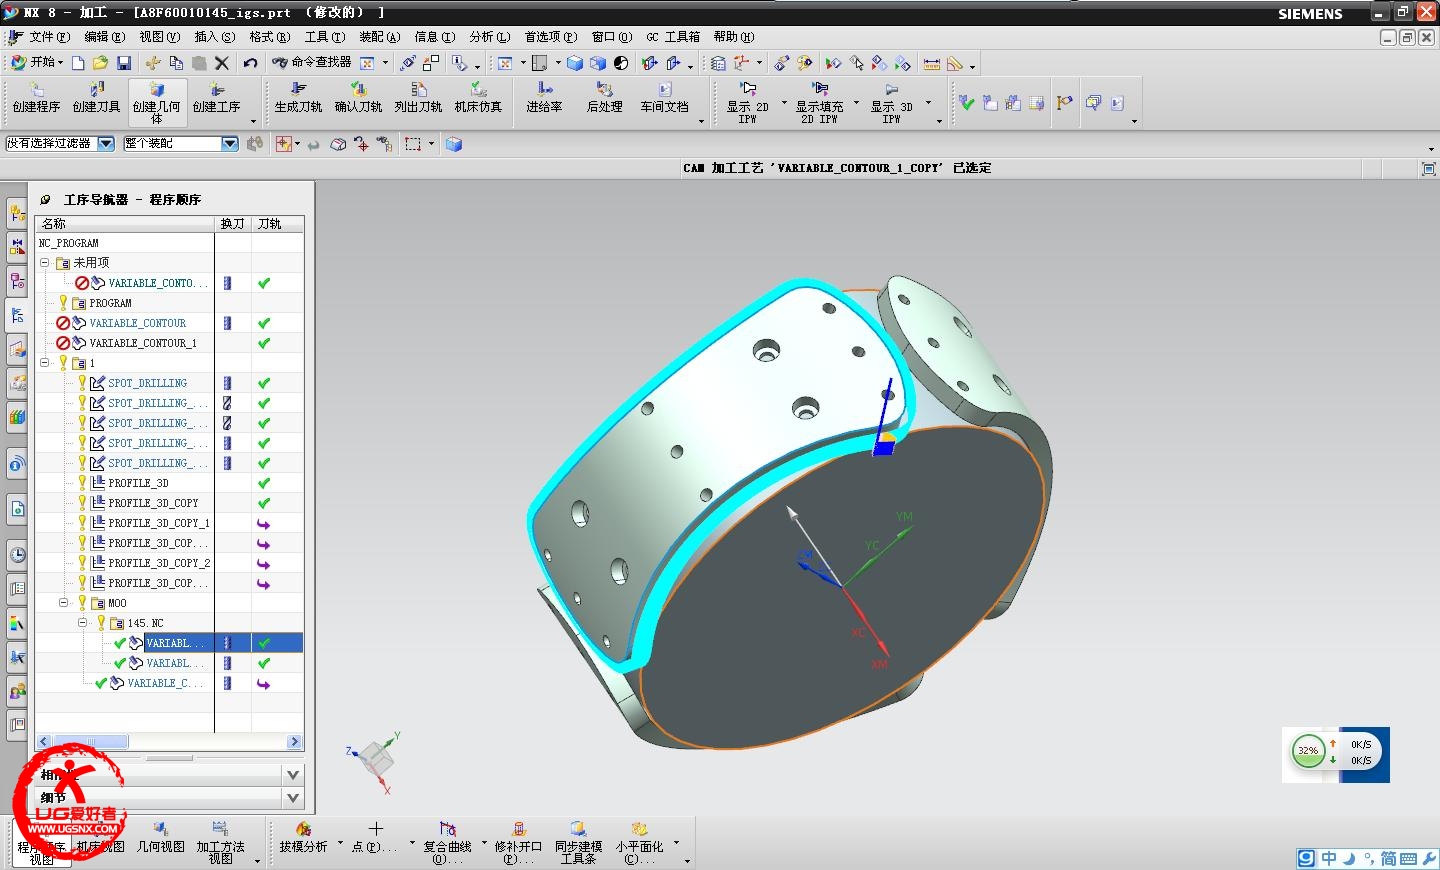This screenshot has height=870, width=1440.
Task: Click the Synchronous Modeling toolbar (同步建模工具条) icon
Action: (578, 842)
